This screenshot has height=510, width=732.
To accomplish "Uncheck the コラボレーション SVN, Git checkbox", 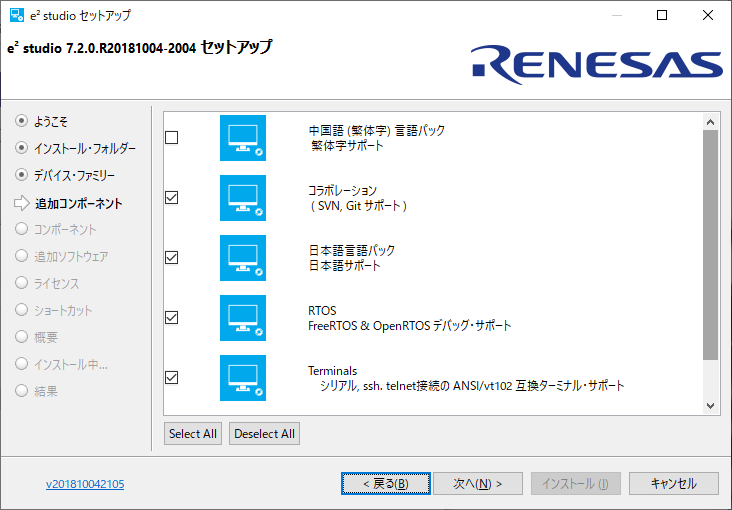I will (172, 198).
